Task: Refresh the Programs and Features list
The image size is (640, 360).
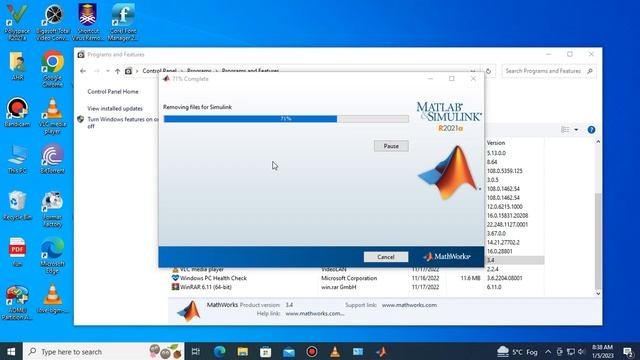Action: click(488, 71)
